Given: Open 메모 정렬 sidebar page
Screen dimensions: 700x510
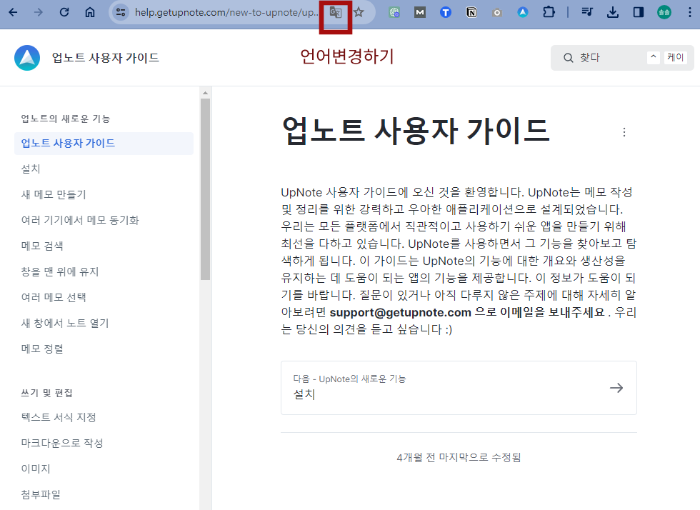Looking at the screenshot, I should pyautogui.click(x=42, y=349).
